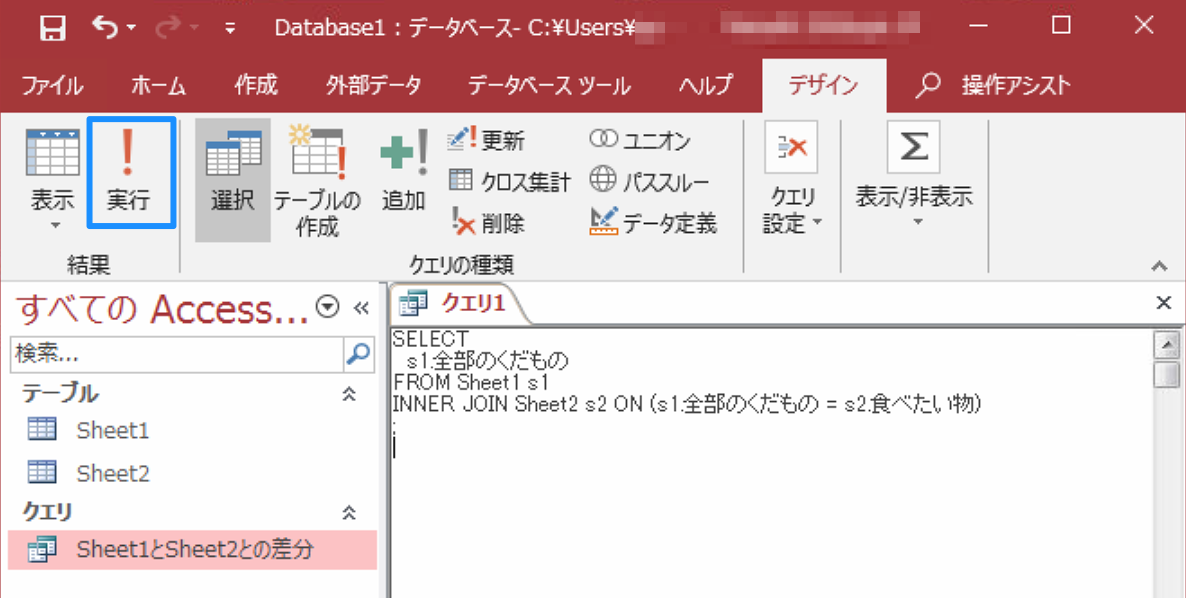Collapse the テーブル group
1186x598 pixels.
(x=349, y=394)
